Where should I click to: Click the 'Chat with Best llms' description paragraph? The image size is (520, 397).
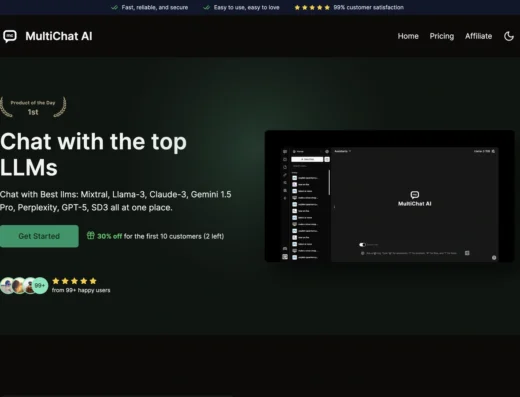[x=116, y=201]
